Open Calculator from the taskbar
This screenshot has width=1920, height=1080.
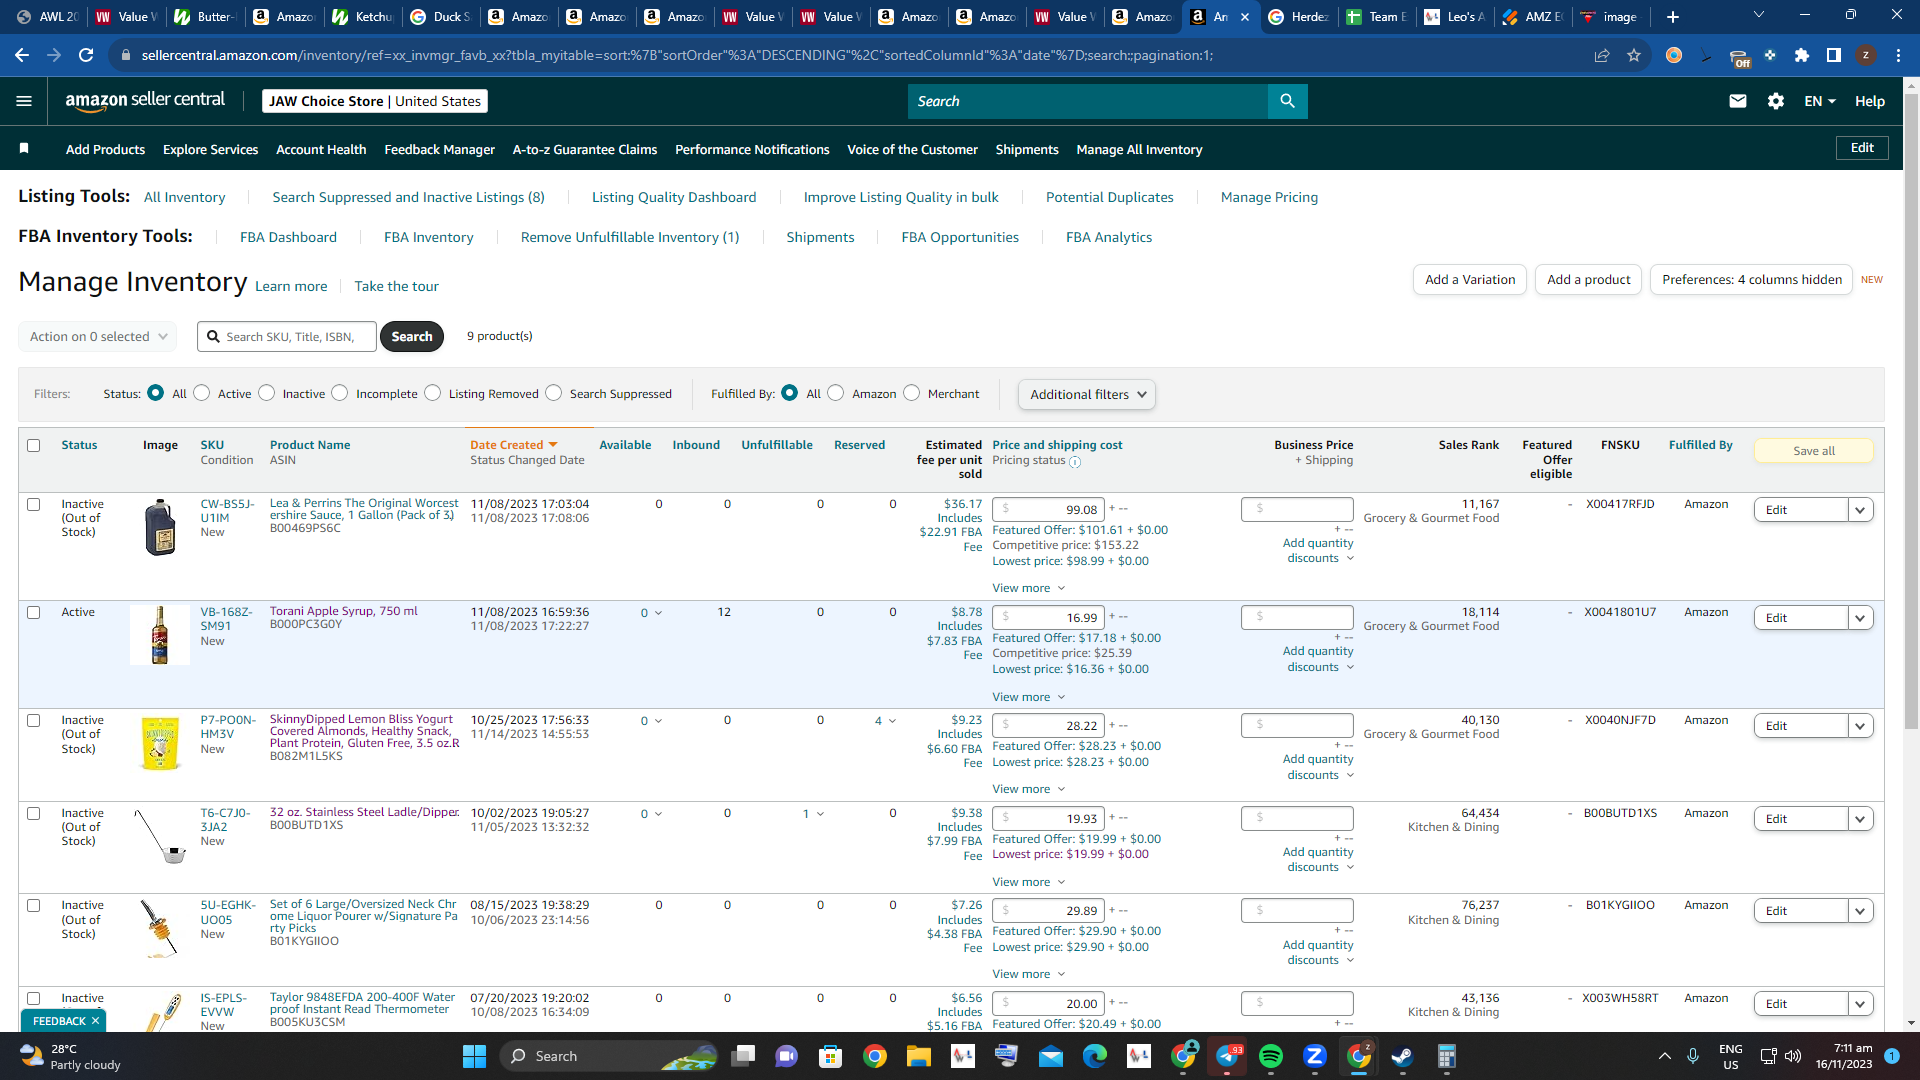click(x=1447, y=1056)
